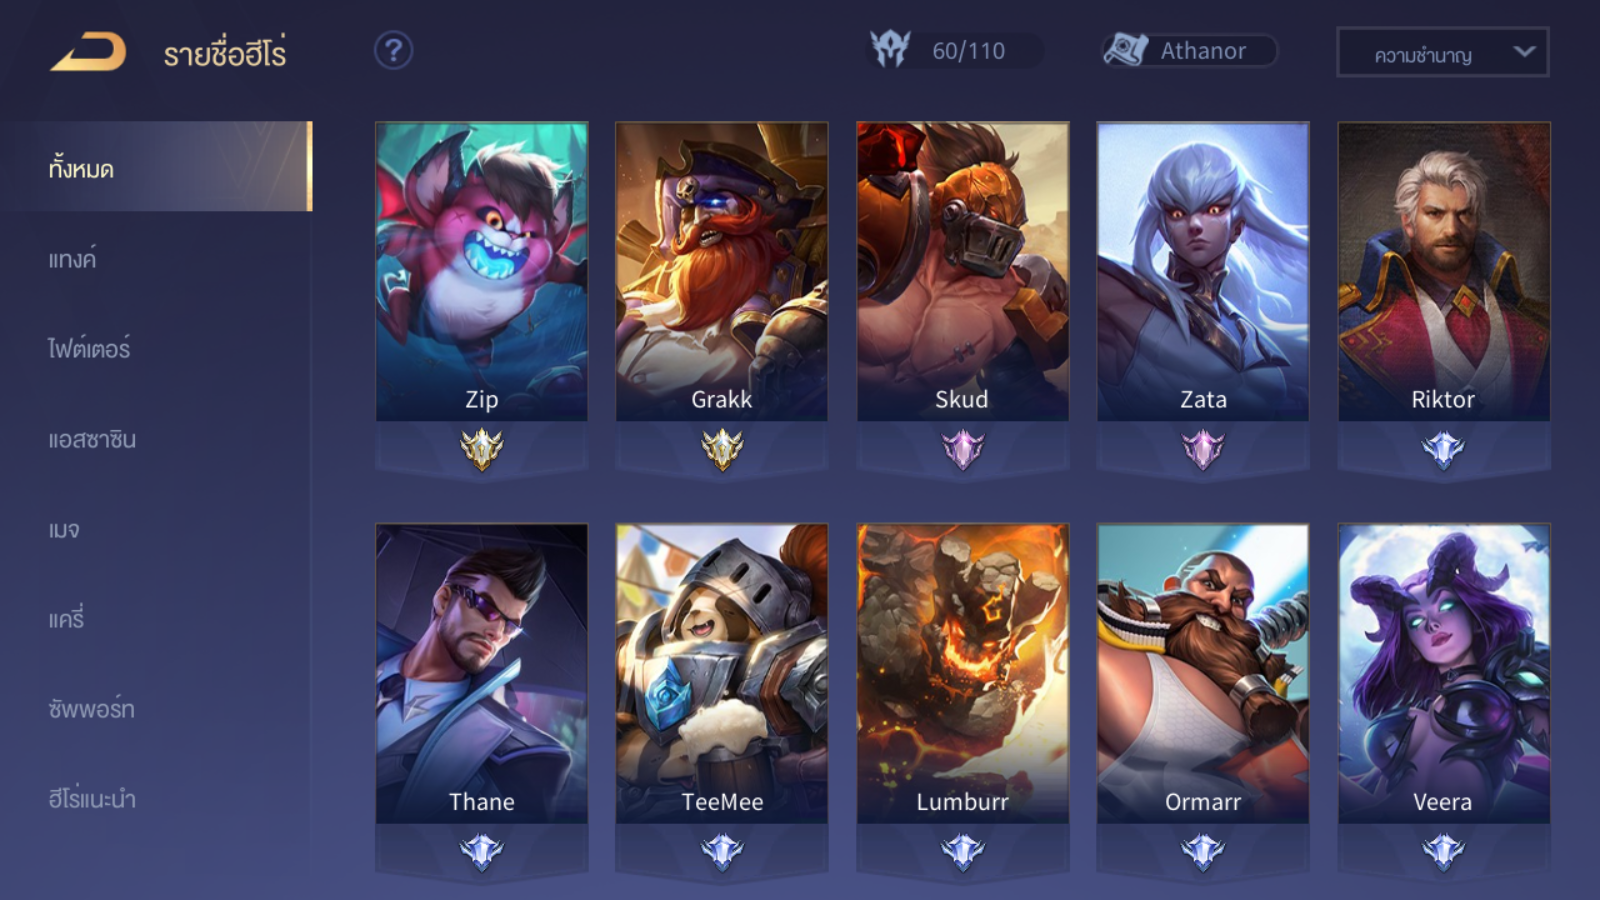Click the hero count helmet icon
This screenshot has width=1600, height=900.
(890, 49)
